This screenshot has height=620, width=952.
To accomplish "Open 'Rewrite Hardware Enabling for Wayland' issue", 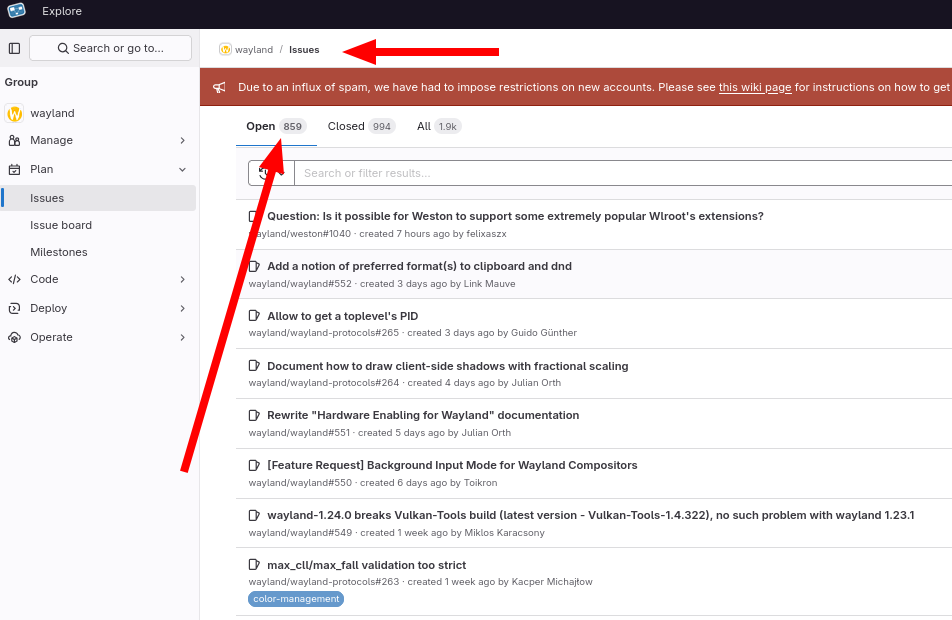I will pyautogui.click(x=423, y=415).
